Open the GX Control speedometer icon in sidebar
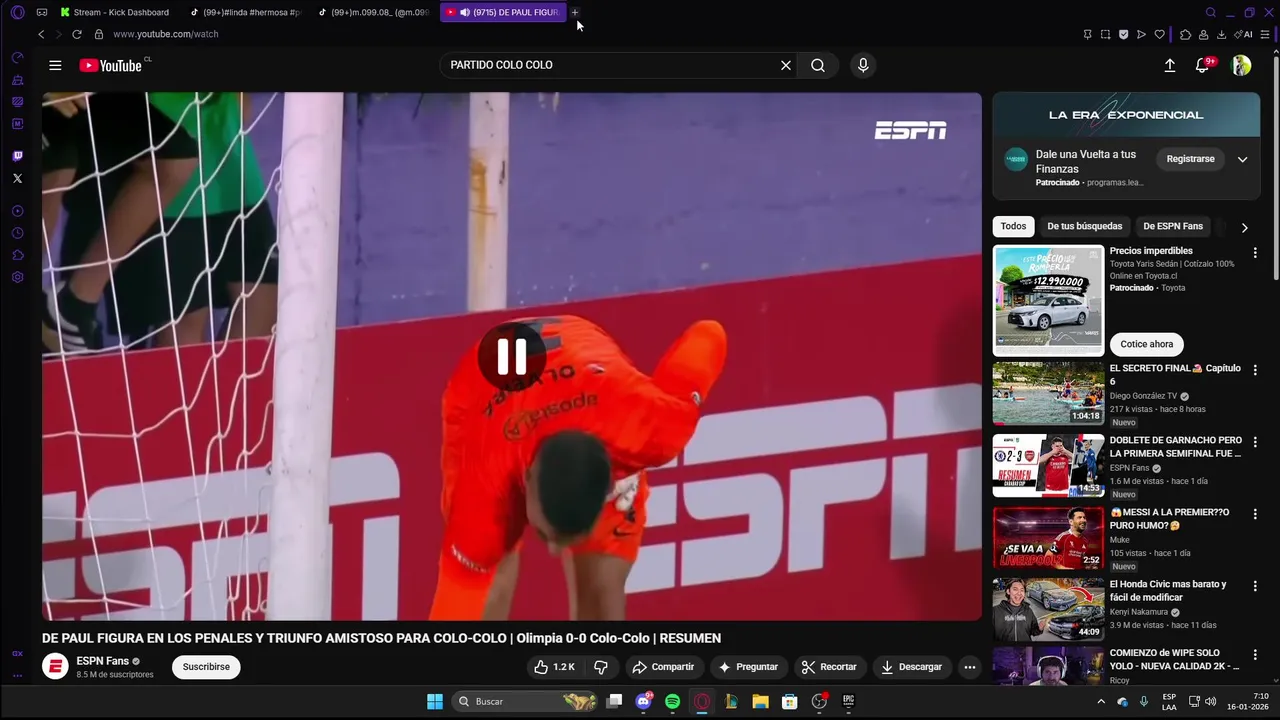This screenshot has width=1280, height=720. click(x=17, y=58)
